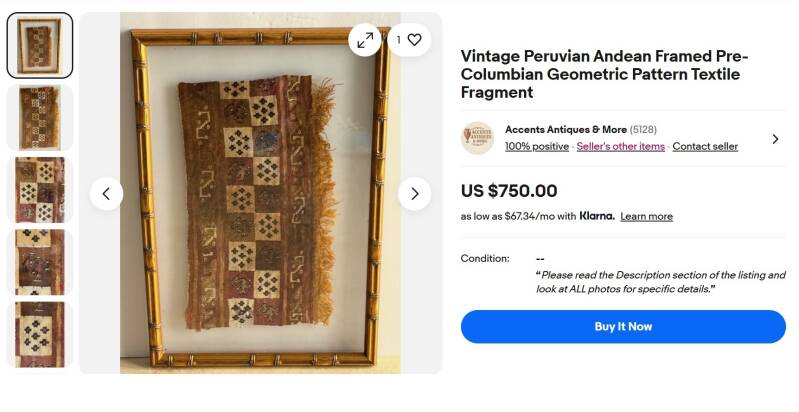799x412 pixels.
Task: Go to next product image
Action: pyautogui.click(x=414, y=193)
